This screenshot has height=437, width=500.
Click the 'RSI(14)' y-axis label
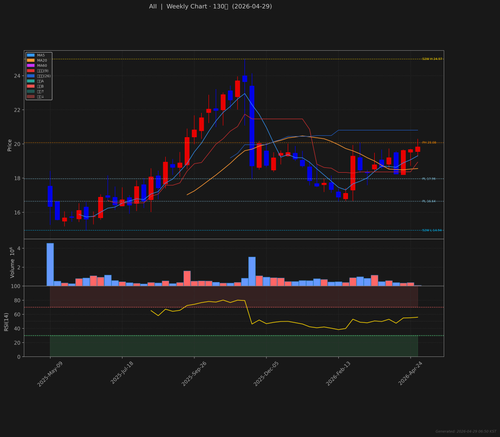pos(6,322)
